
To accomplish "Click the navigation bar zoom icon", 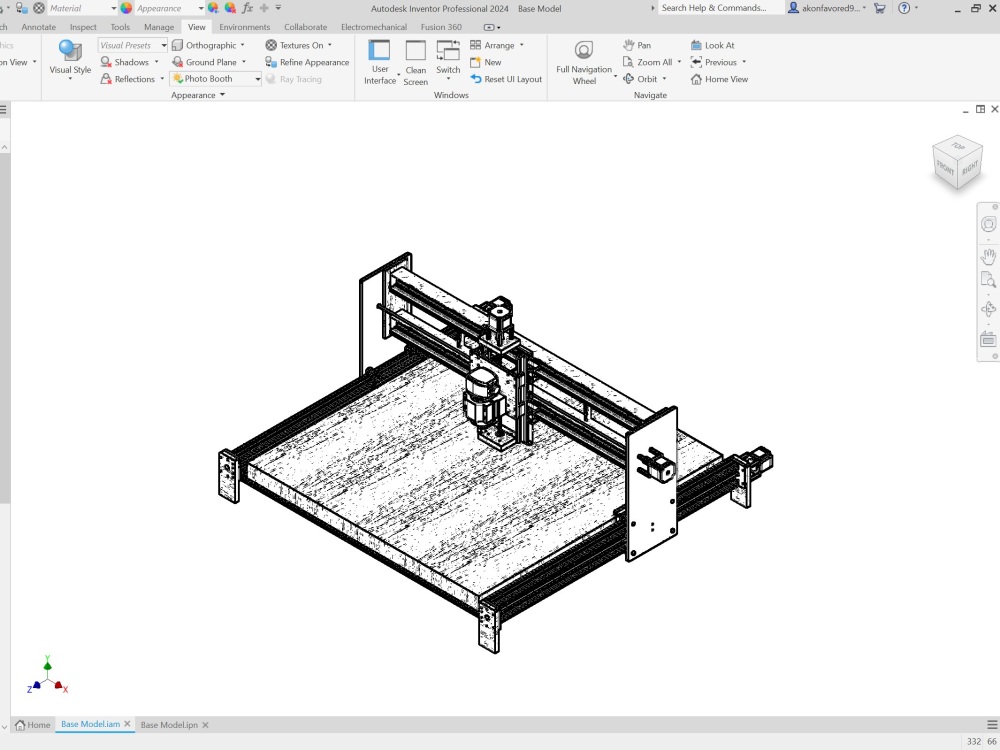I will pyautogui.click(x=988, y=280).
